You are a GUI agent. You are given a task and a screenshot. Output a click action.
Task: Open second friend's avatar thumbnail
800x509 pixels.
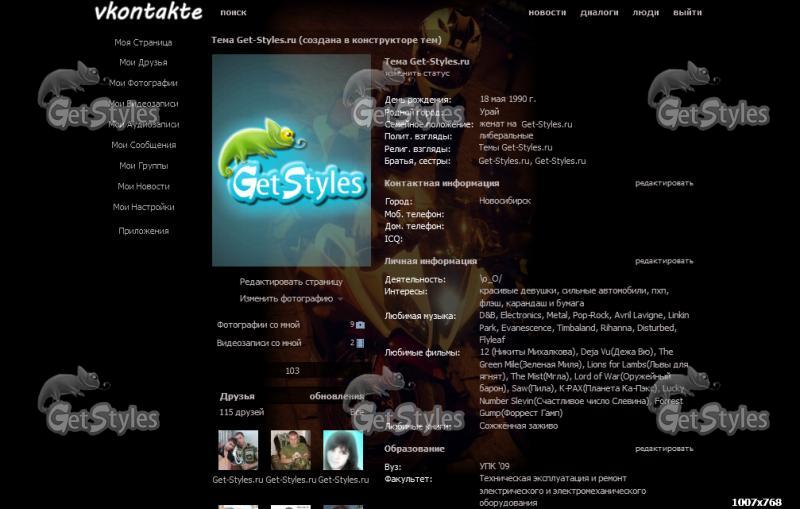click(291, 450)
